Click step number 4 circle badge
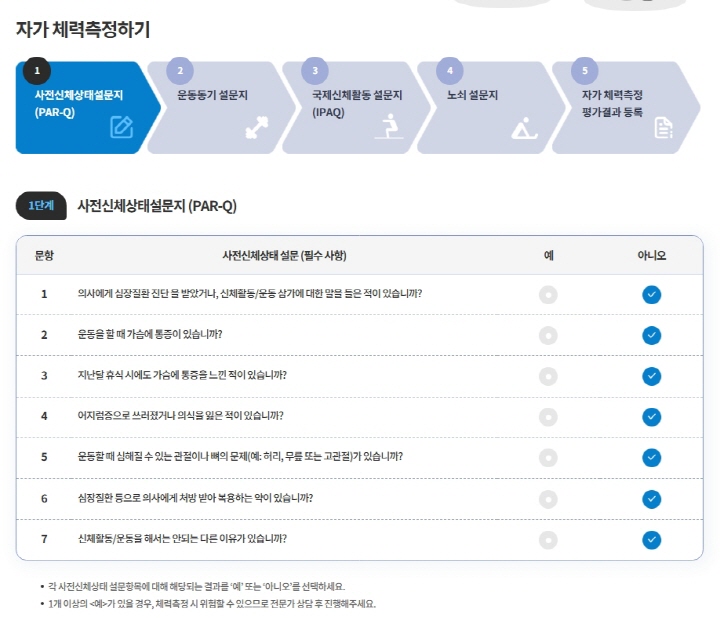Screen dimensions: 720x618 tap(450, 71)
